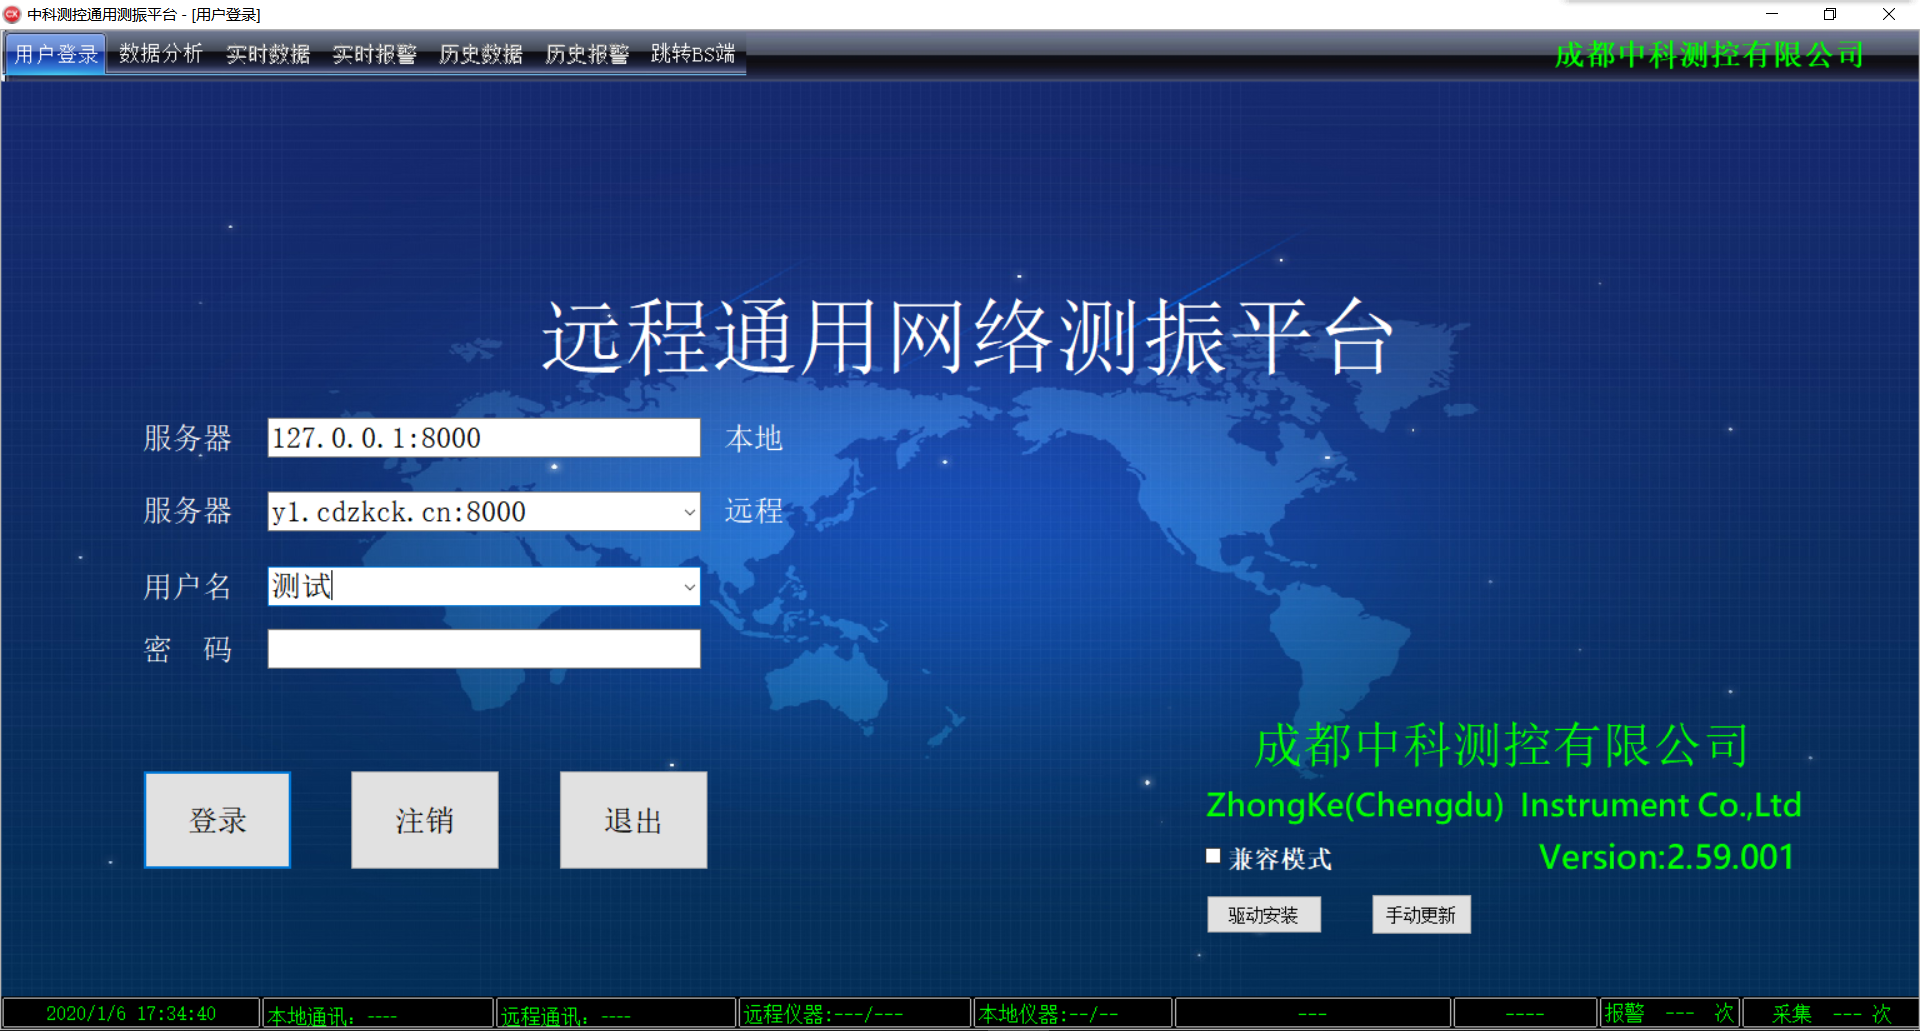
Task: Click the 登录 login button
Action: pyautogui.click(x=216, y=819)
